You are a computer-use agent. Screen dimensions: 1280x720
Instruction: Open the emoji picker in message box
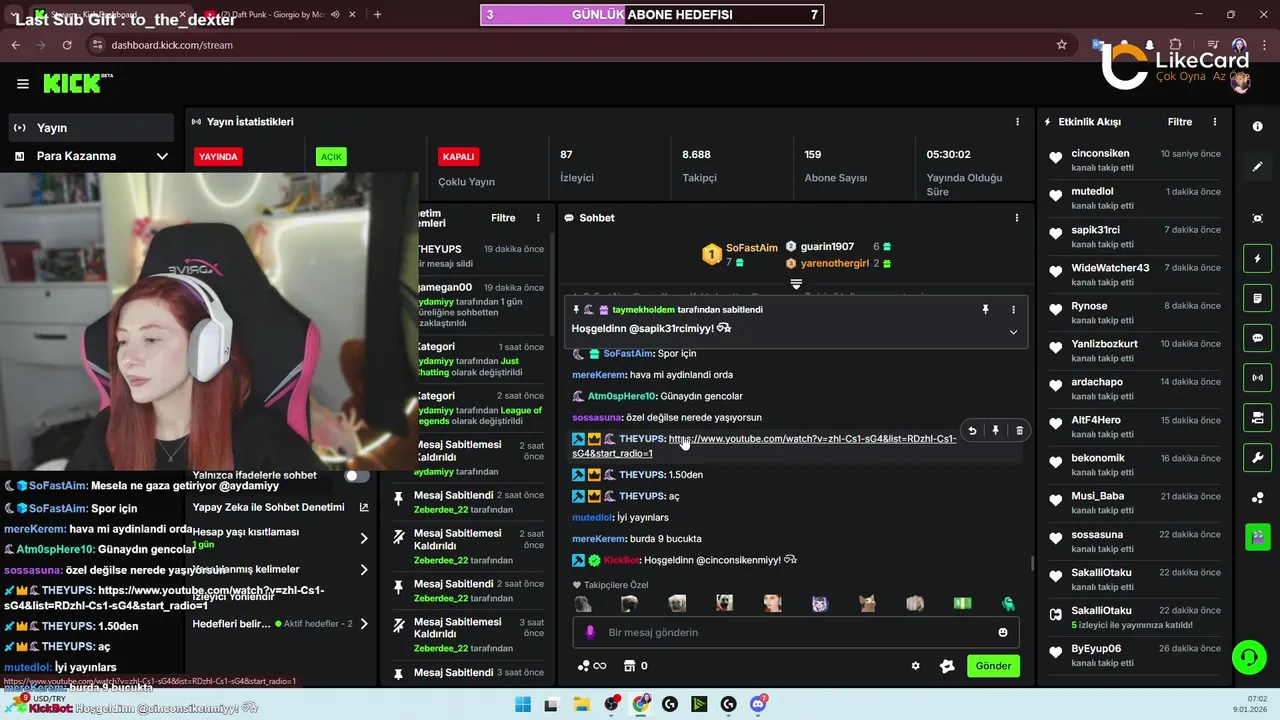coord(1003,632)
